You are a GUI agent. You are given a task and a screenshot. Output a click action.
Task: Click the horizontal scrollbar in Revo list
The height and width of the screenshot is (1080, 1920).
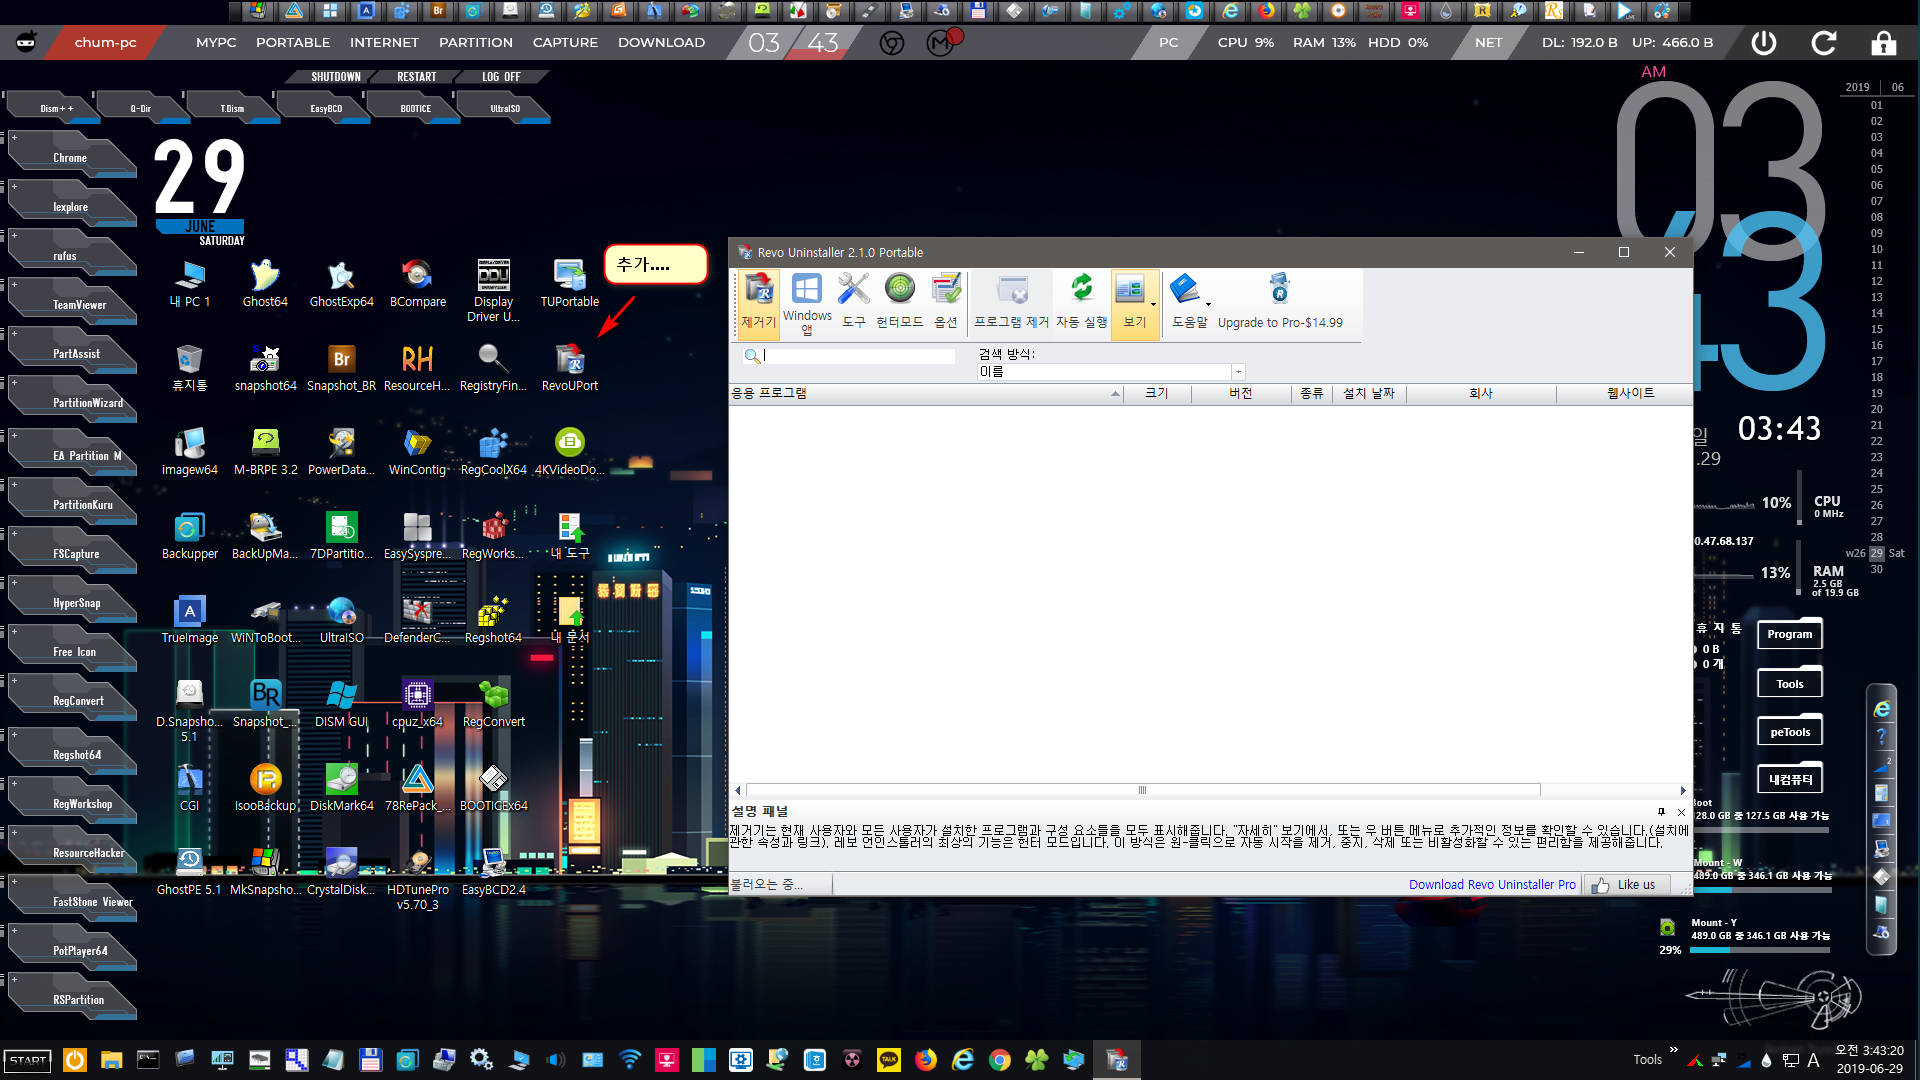point(1143,790)
